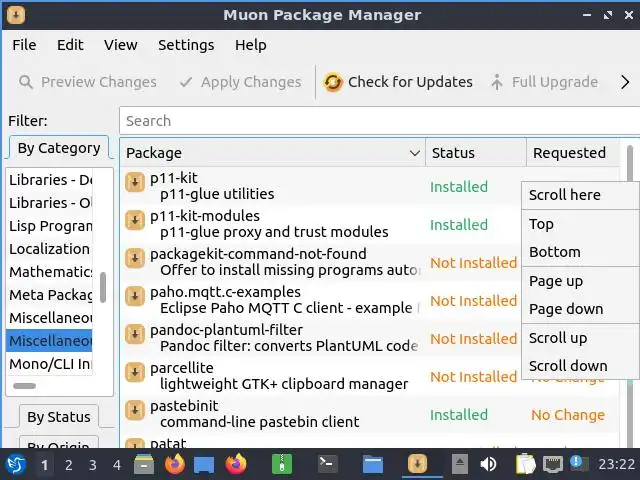The width and height of the screenshot is (640, 480).
Task: Click the clock showing 23:22
Action: tap(616, 464)
